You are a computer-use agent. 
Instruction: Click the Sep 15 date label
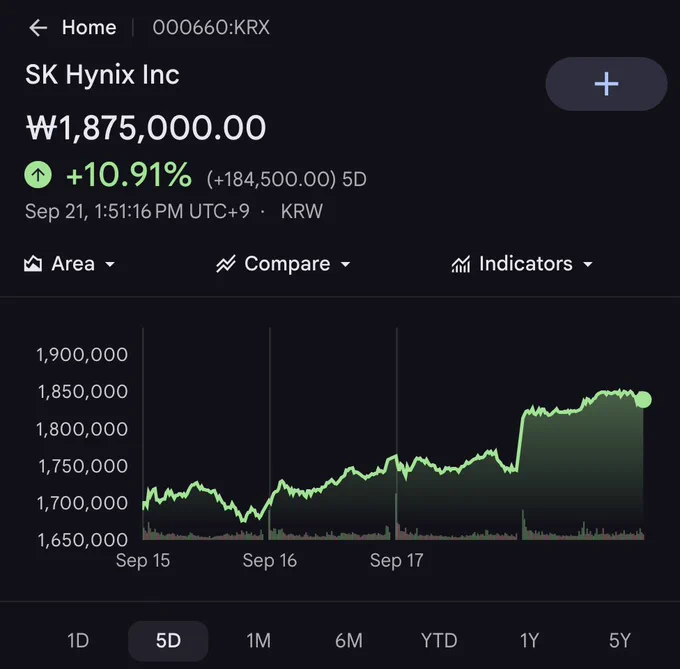pos(143,560)
